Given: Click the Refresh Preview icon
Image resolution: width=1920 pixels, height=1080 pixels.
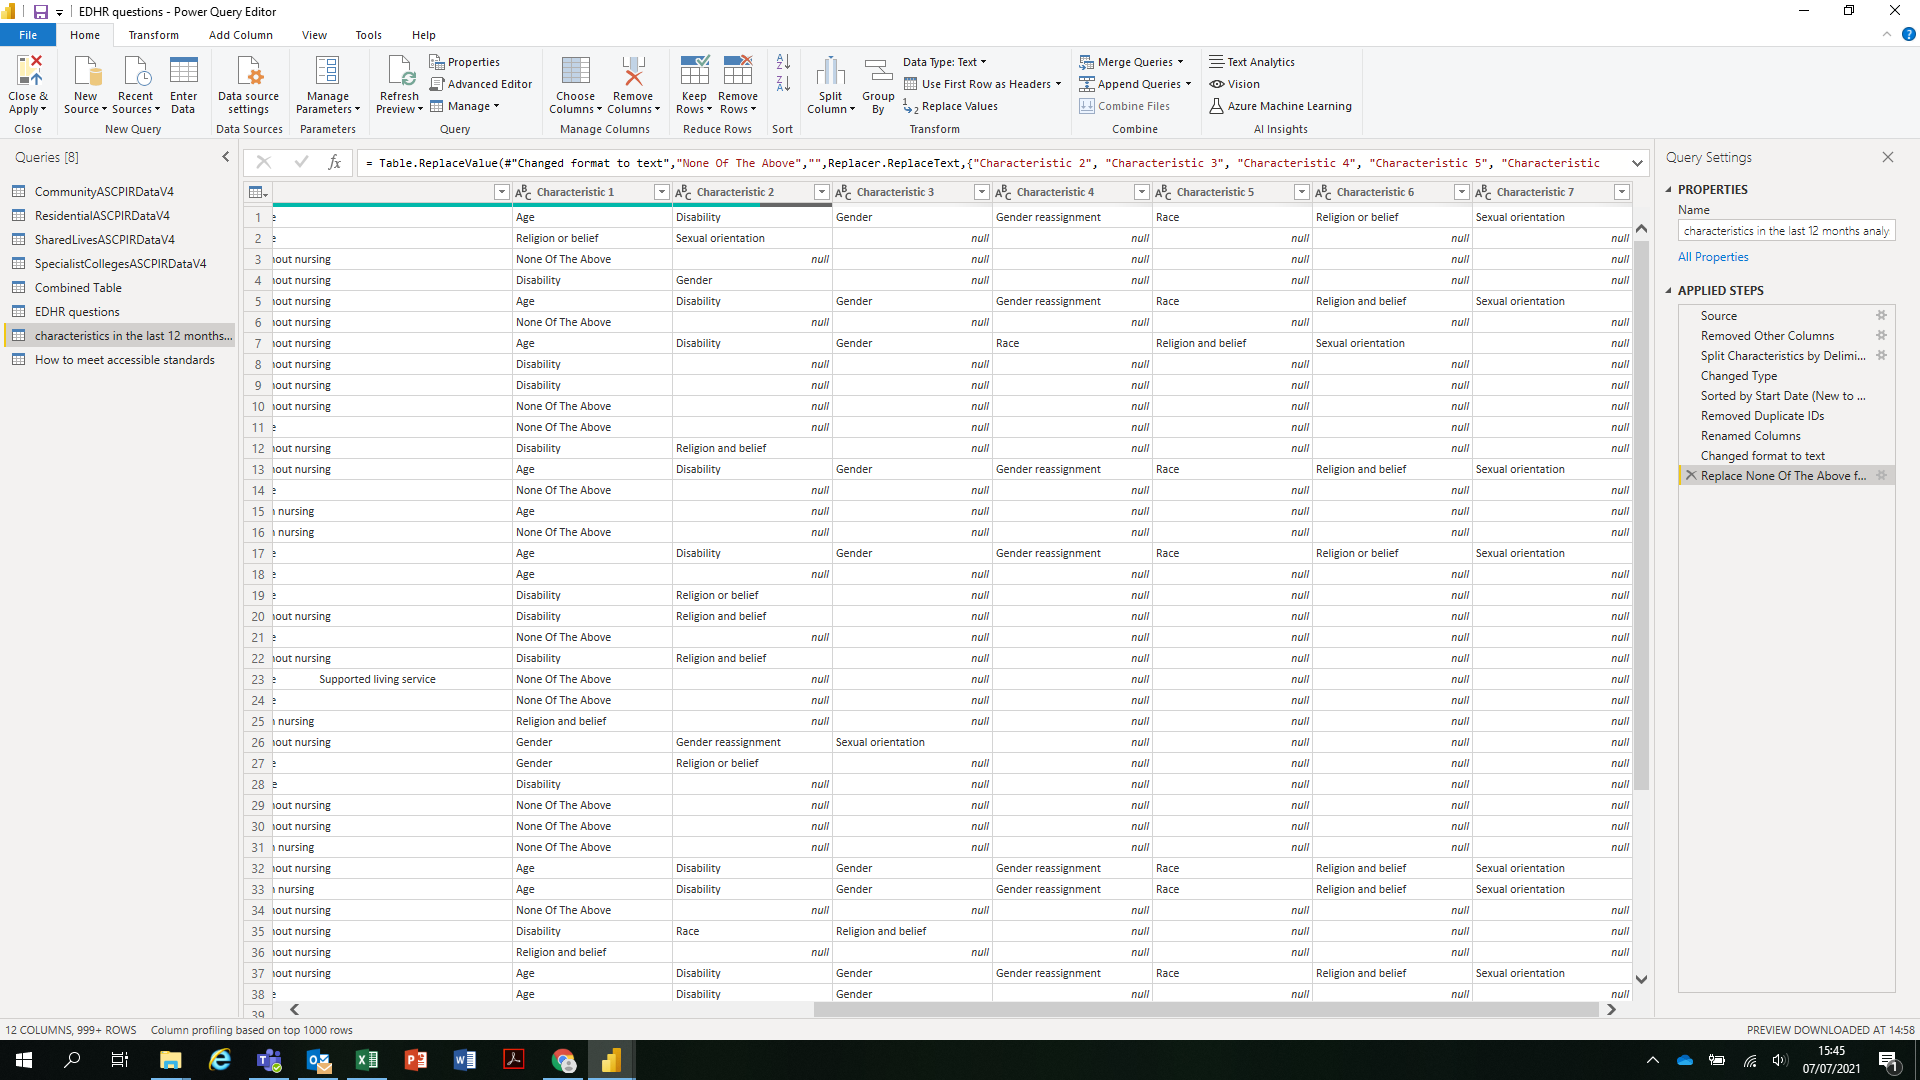Looking at the screenshot, I should coord(399,70).
